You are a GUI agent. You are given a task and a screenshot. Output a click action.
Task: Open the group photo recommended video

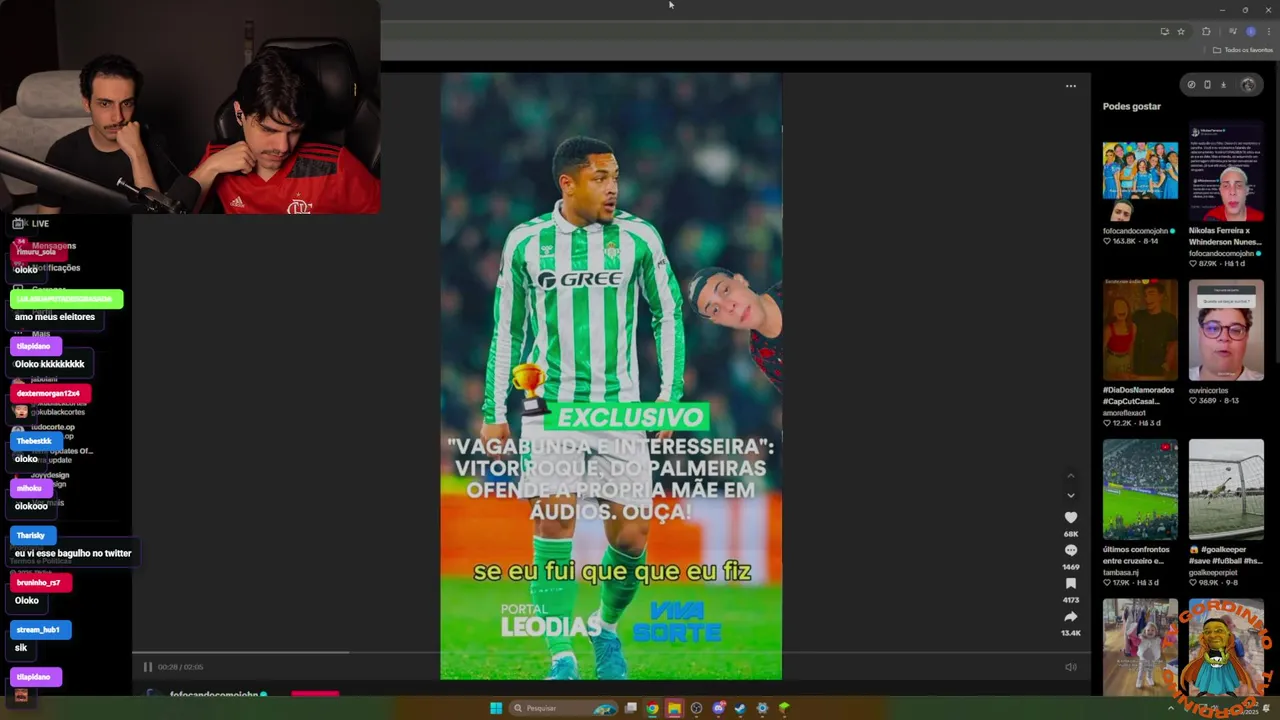[x=1140, y=171]
